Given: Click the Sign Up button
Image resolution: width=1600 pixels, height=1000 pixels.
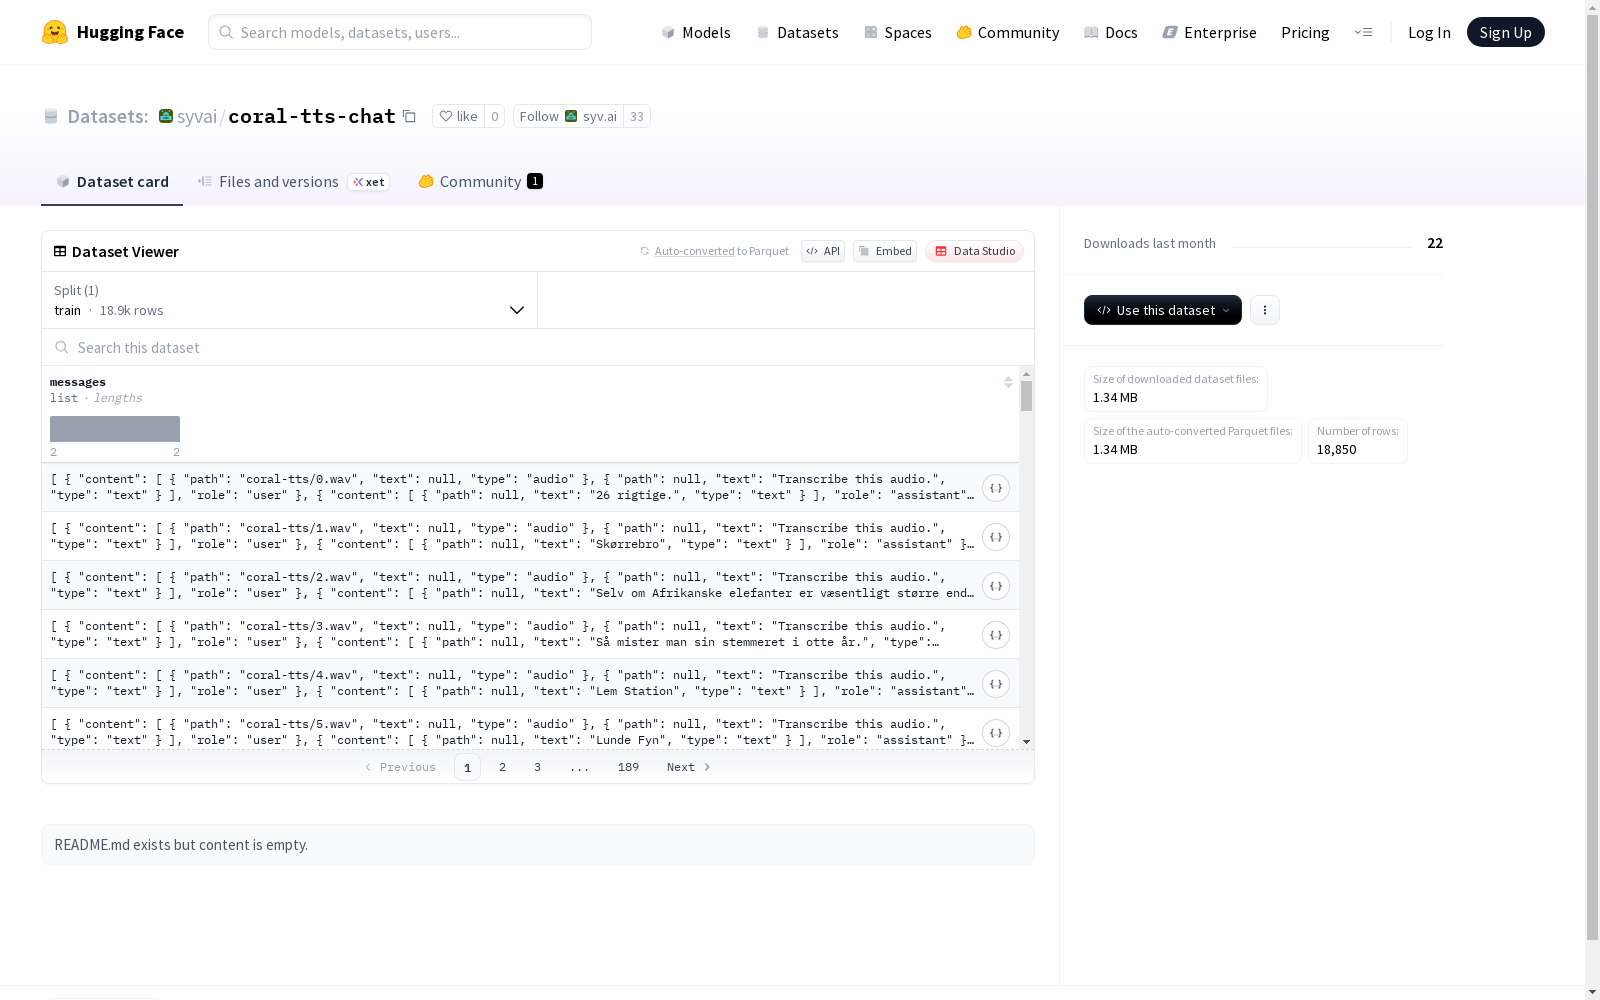Looking at the screenshot, I should [x=1506, y=32].
